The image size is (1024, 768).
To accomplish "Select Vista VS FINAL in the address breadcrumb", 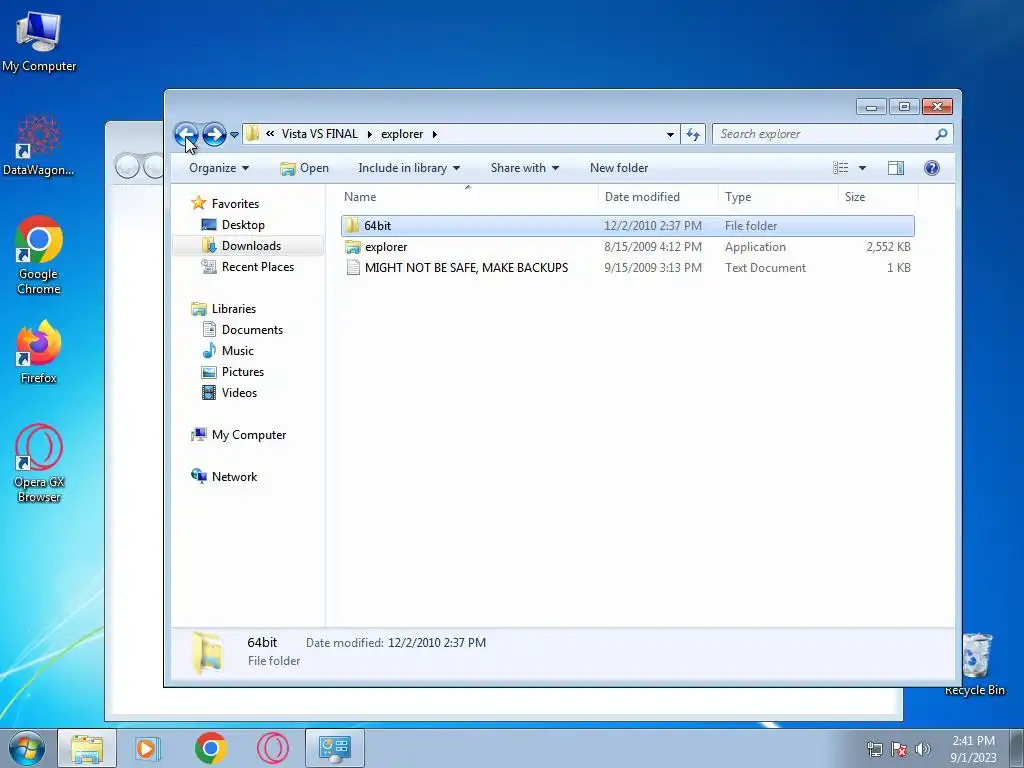I will (x=319, y=134).
